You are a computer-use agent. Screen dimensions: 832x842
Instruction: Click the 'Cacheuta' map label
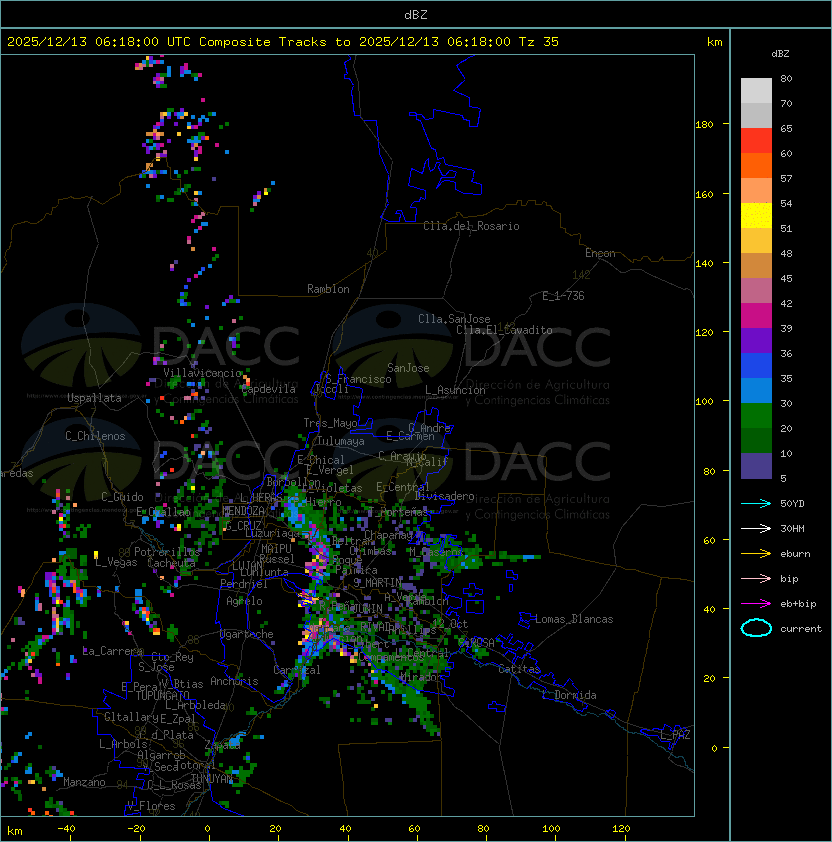pyautogui.click(x=171, y=563)
